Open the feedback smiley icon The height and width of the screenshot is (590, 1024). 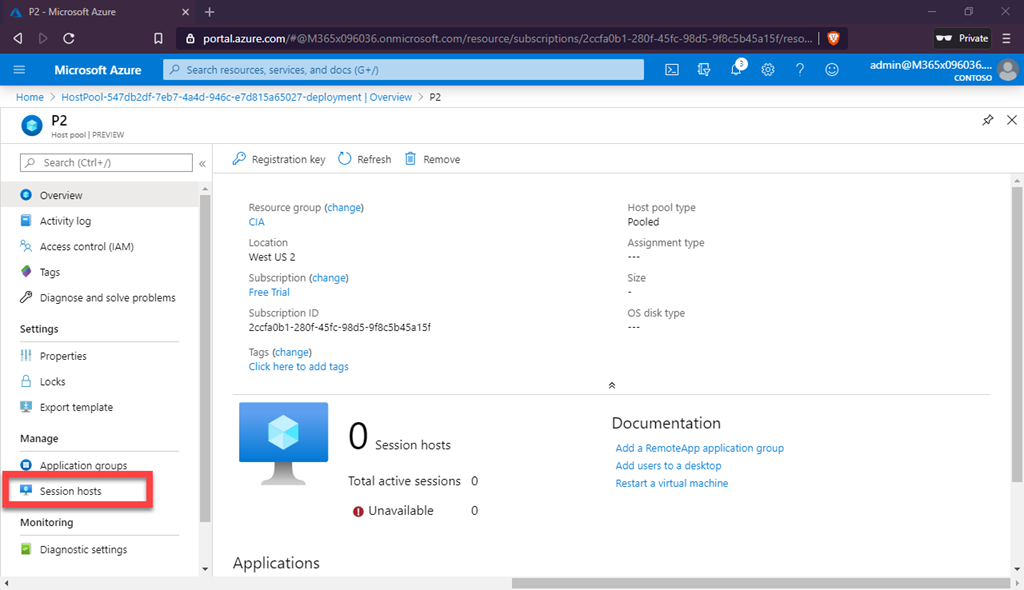pyautogui.click(x=832, y=70)
